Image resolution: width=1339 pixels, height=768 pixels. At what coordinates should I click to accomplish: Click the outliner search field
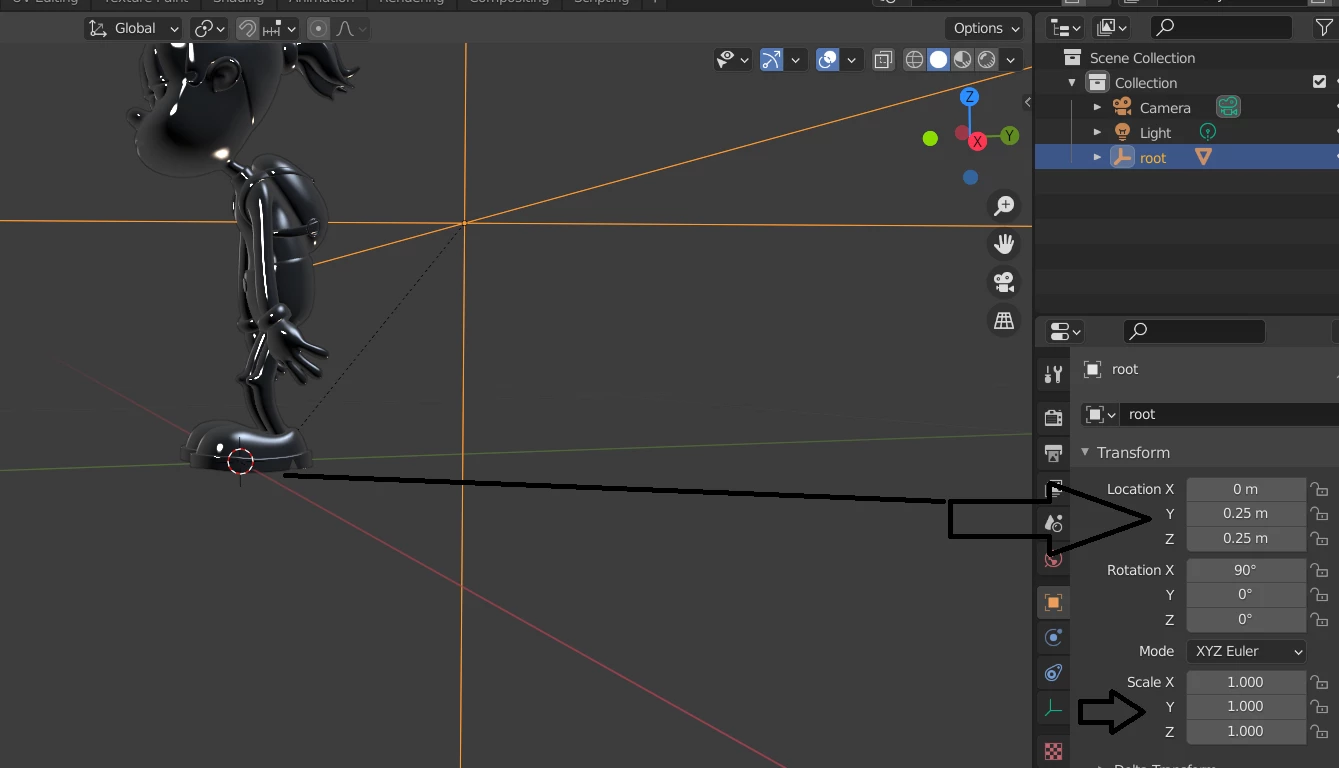click(x=1221, y=28)
